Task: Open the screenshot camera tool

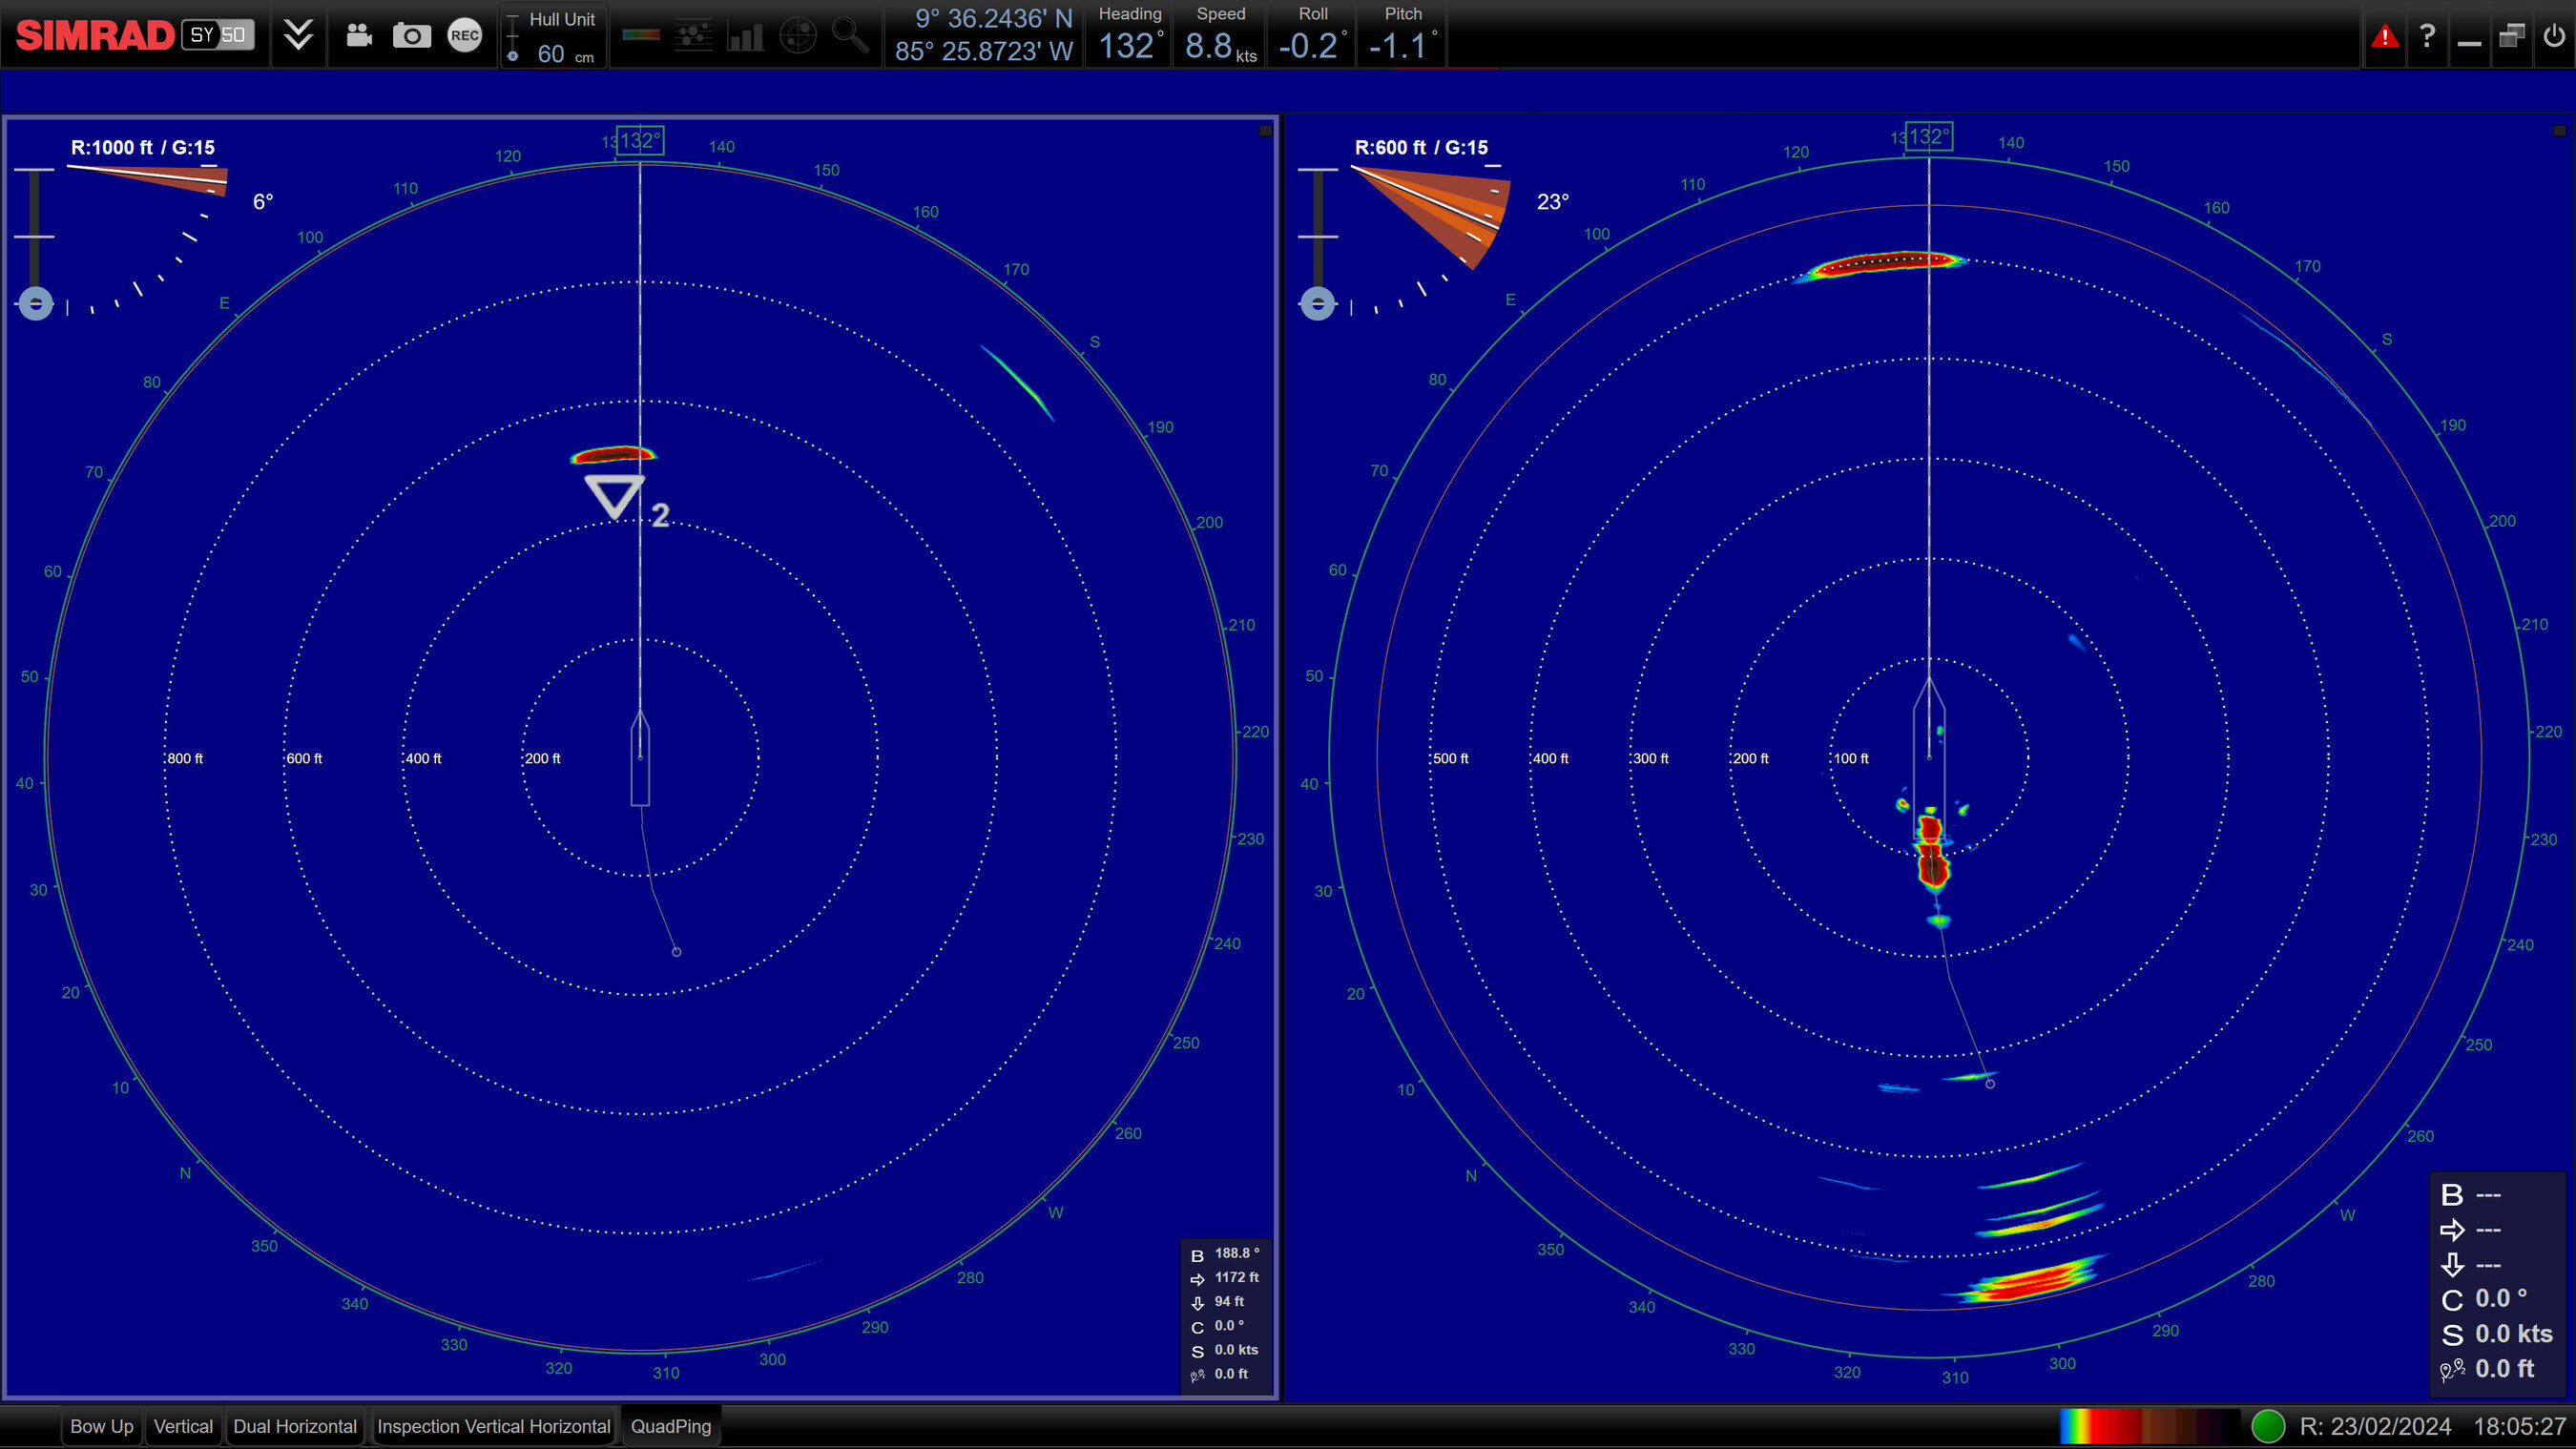Action: tap(410, 35)
